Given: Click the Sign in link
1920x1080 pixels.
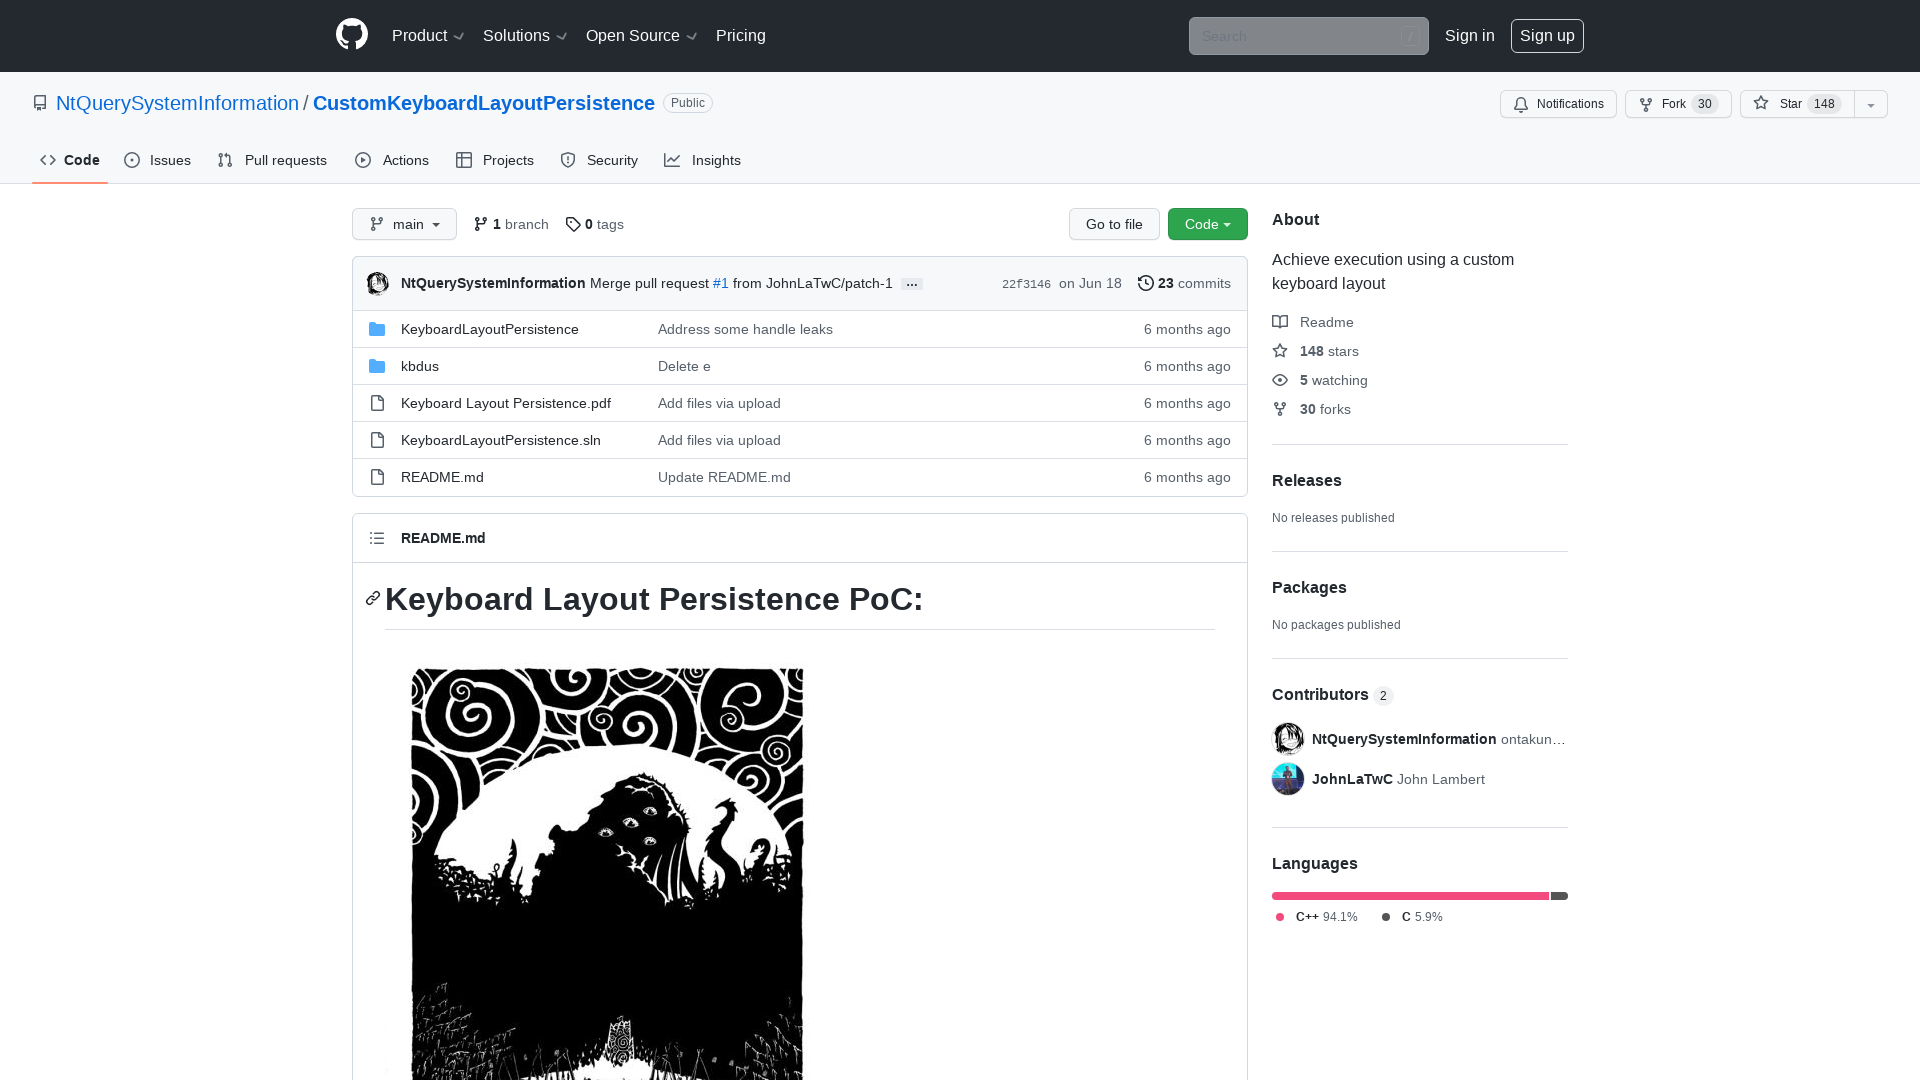Looking at the screenshot, I should click(x=1470, y=36).
